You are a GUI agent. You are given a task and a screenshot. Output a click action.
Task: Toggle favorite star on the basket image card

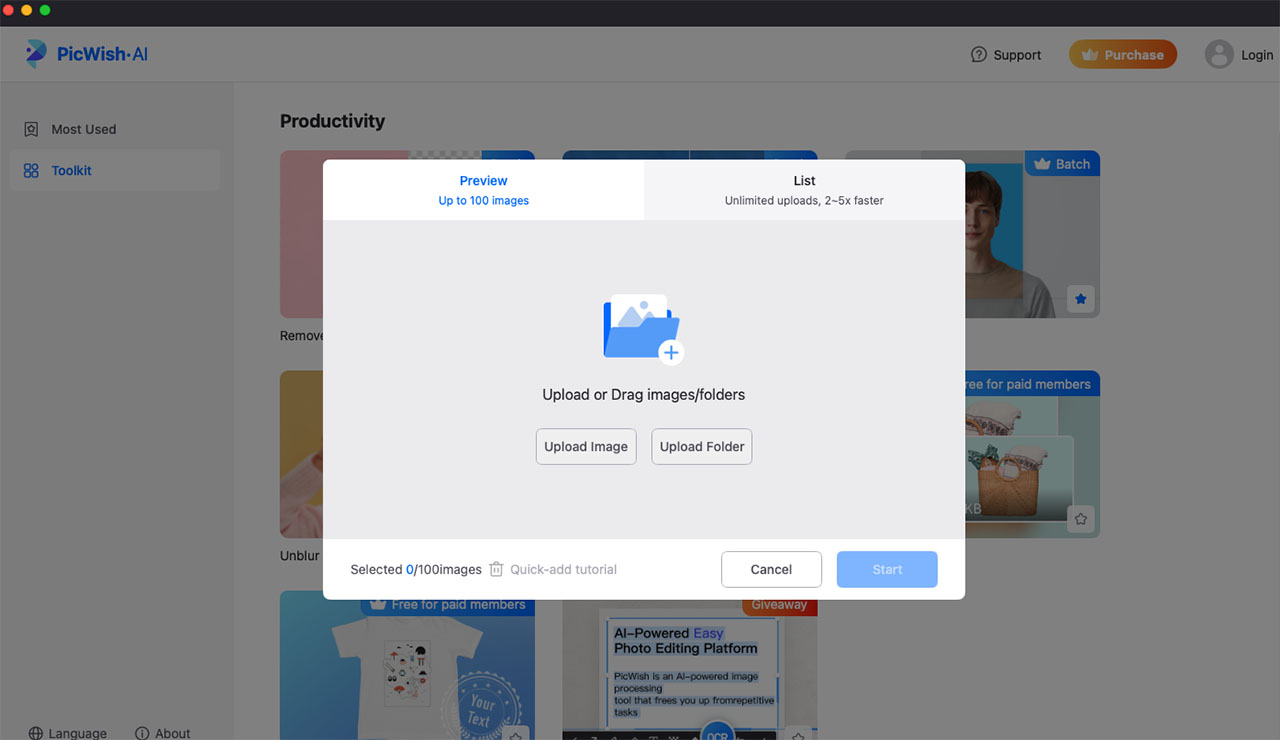1080,519
